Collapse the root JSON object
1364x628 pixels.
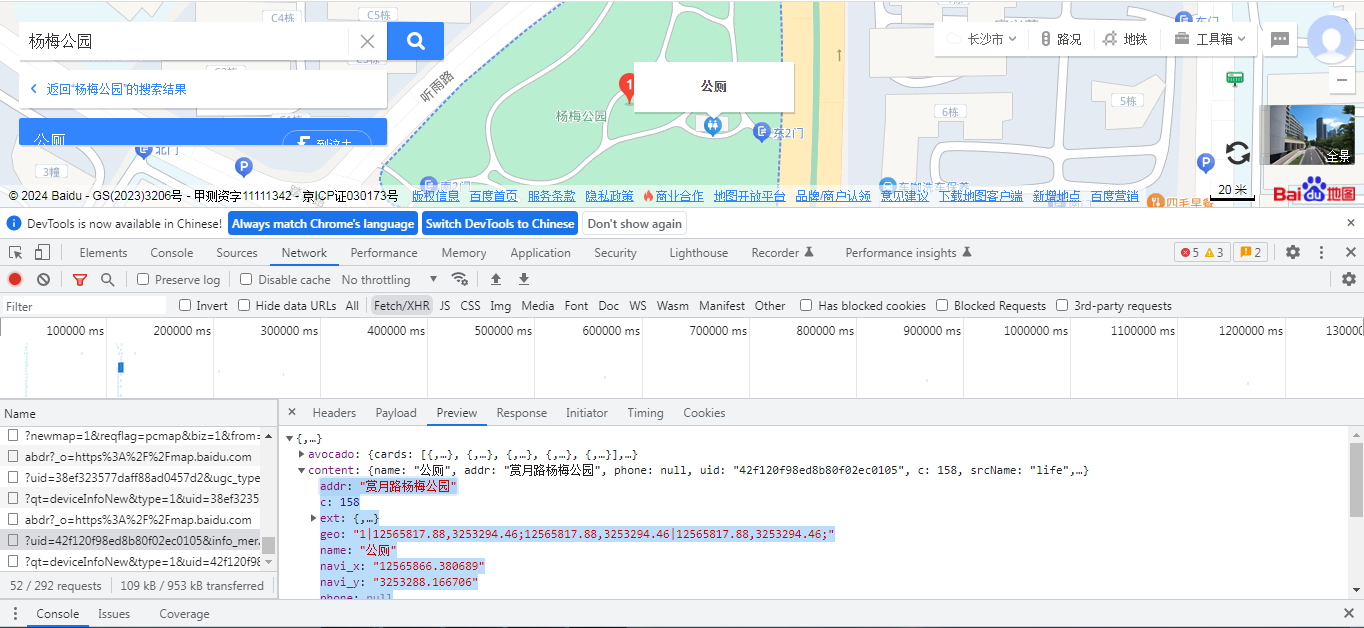tap(290, 439)
